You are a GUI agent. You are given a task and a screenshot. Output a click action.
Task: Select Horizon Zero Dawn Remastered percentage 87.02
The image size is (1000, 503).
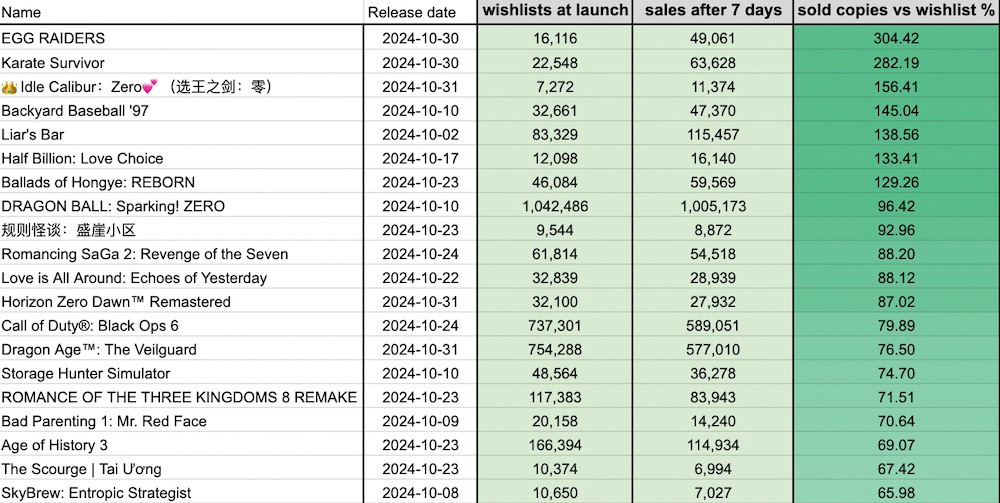click(x=896, y=301)
